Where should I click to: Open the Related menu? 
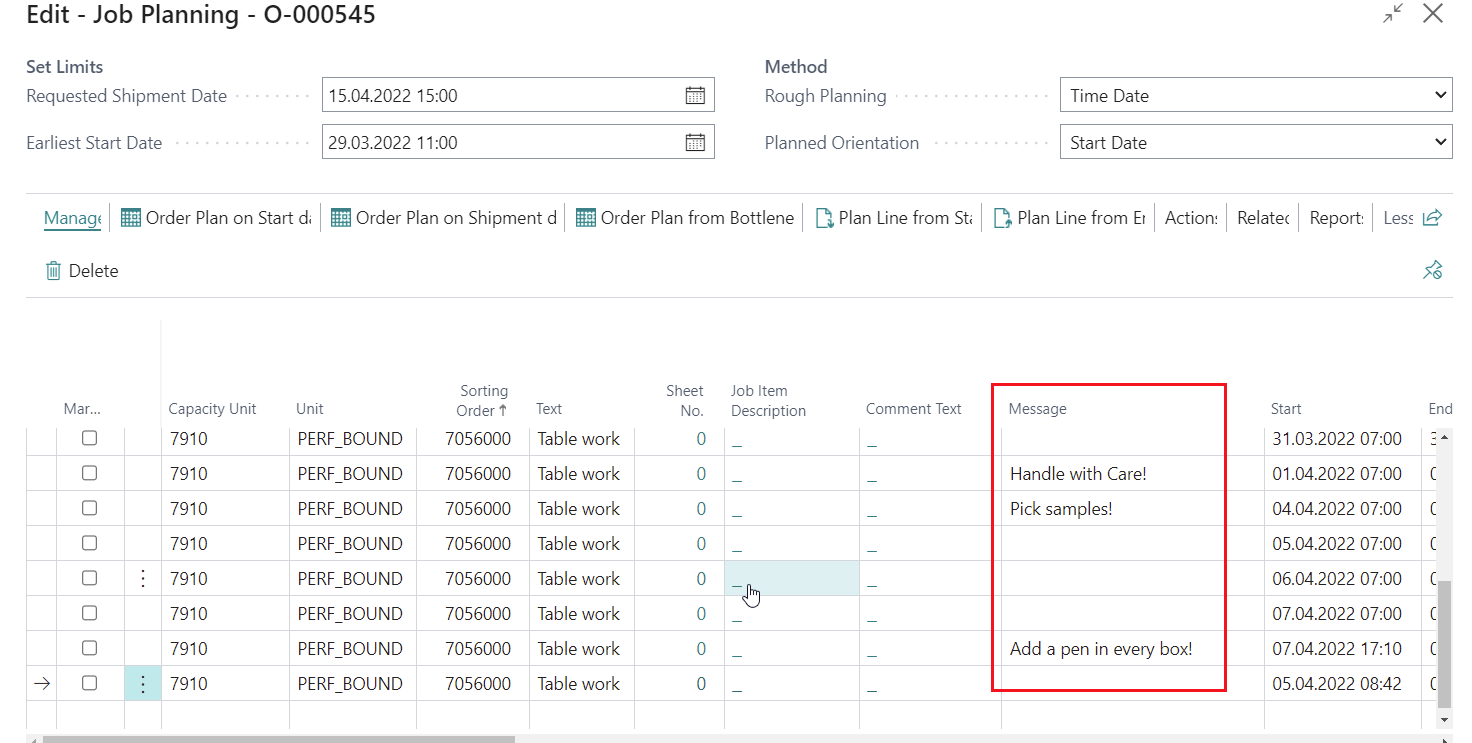point(1263,218)
